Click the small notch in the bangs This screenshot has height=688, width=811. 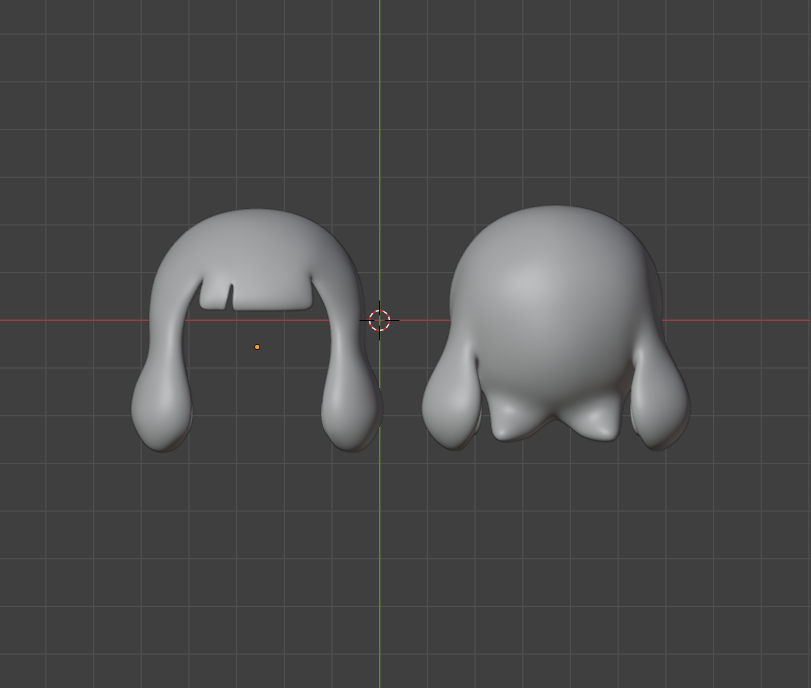(x=230, y=296)
